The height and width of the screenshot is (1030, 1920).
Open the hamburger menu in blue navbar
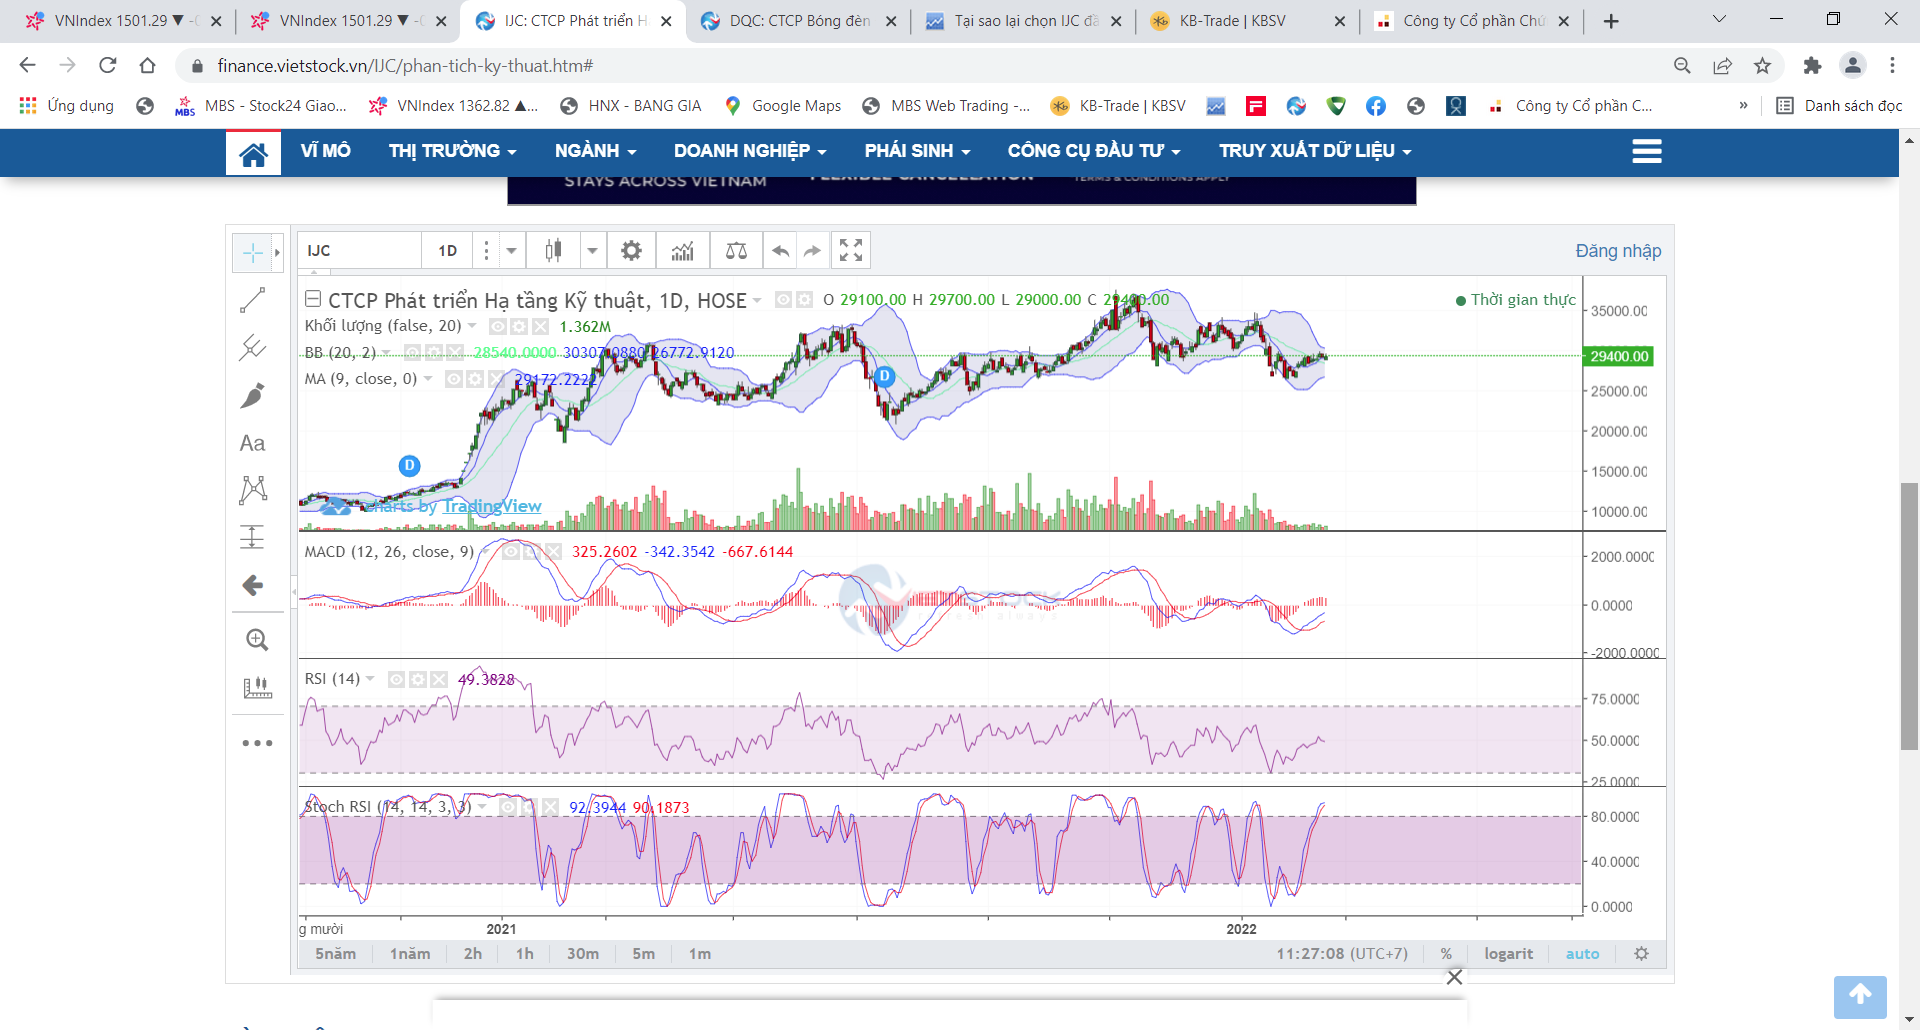click(1646, 151)
